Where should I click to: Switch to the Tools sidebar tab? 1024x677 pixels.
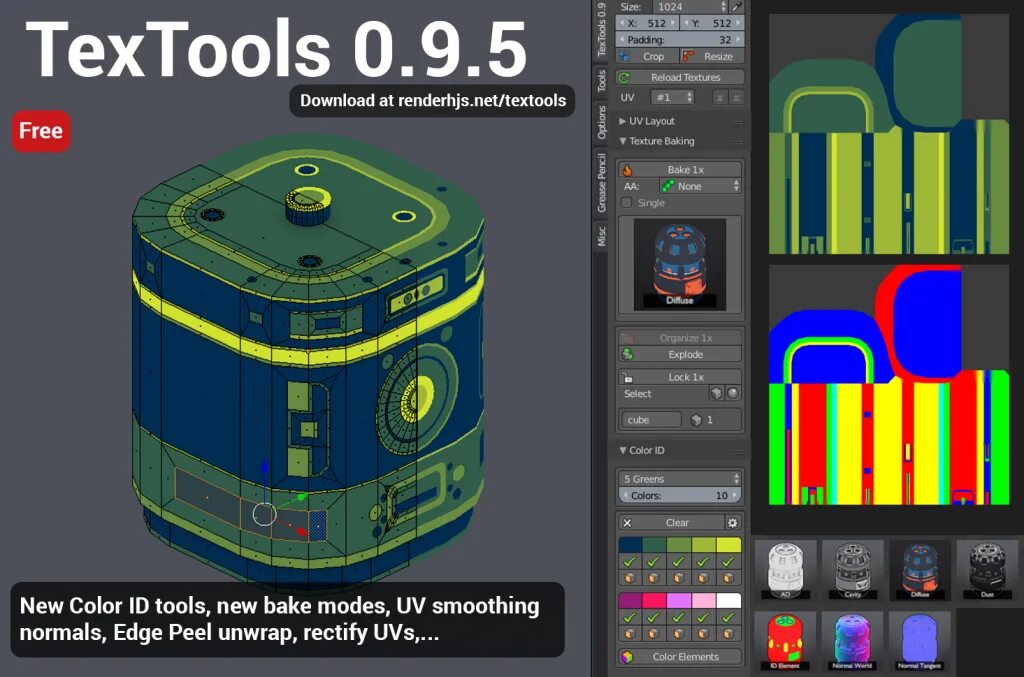pos(601,81)
